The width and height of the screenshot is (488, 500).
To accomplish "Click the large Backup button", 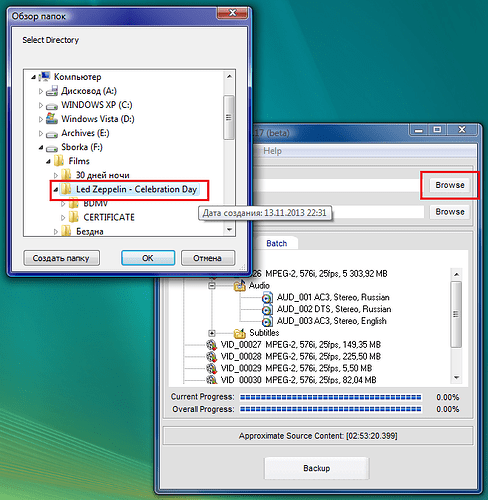I will 317,468.
